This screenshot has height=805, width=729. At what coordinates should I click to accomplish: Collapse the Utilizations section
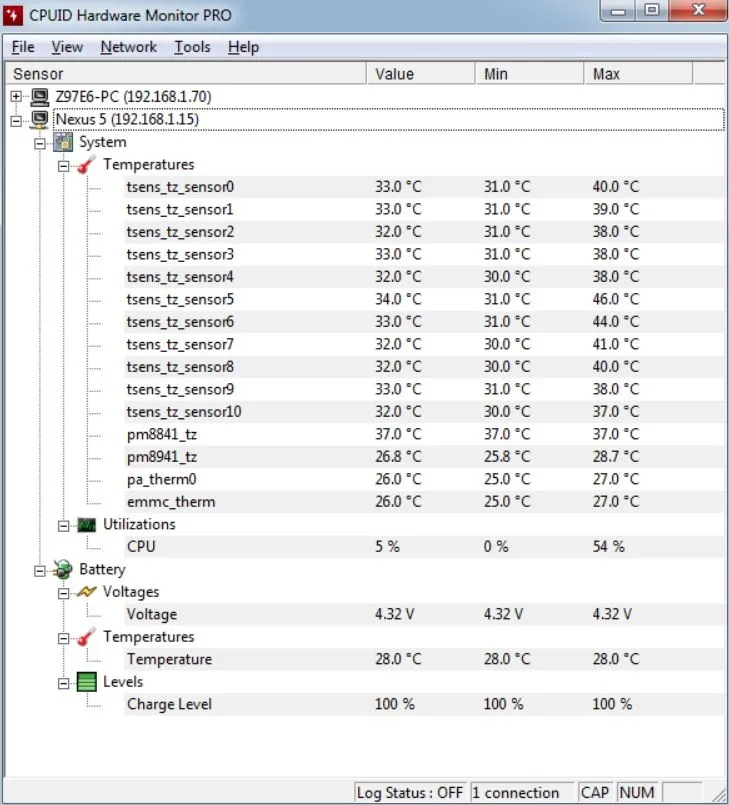click(63, 524)
